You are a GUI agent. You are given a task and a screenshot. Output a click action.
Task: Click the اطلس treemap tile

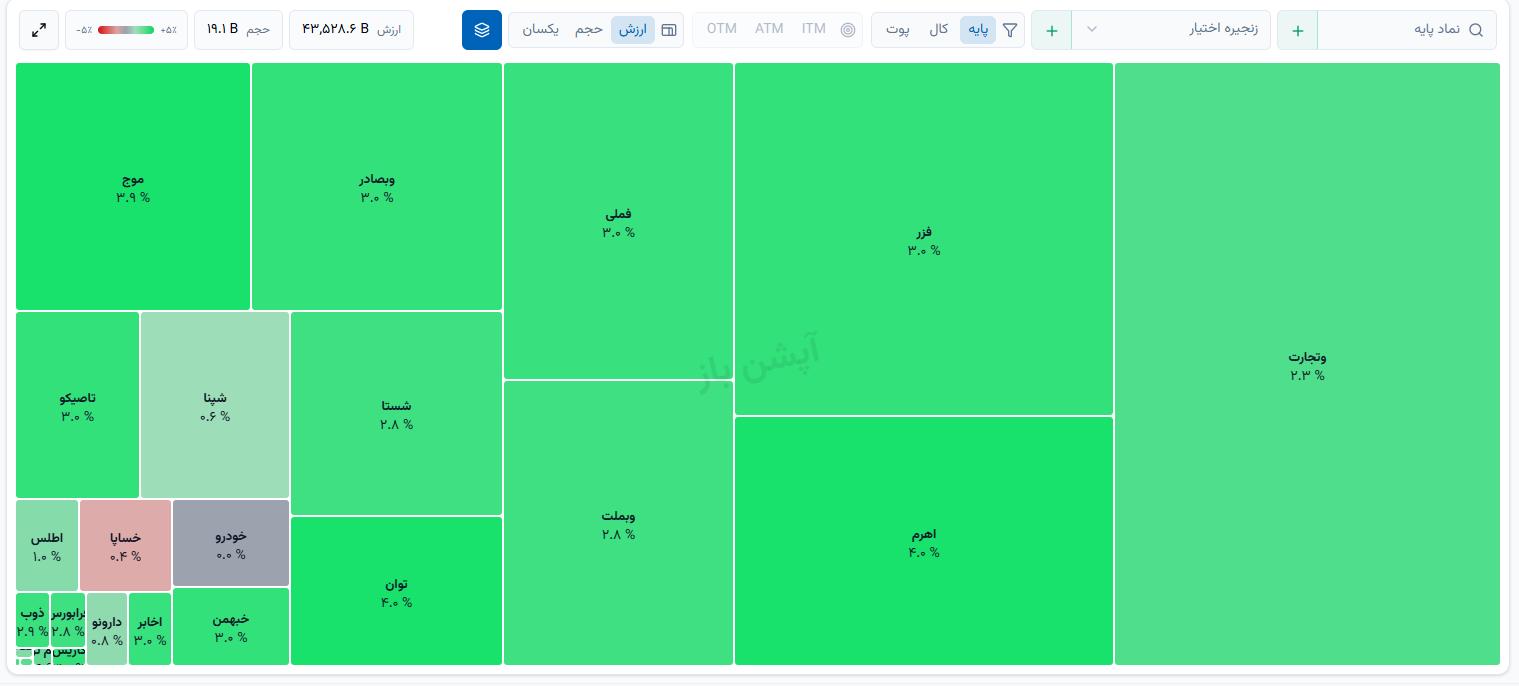tap(47, 545)
